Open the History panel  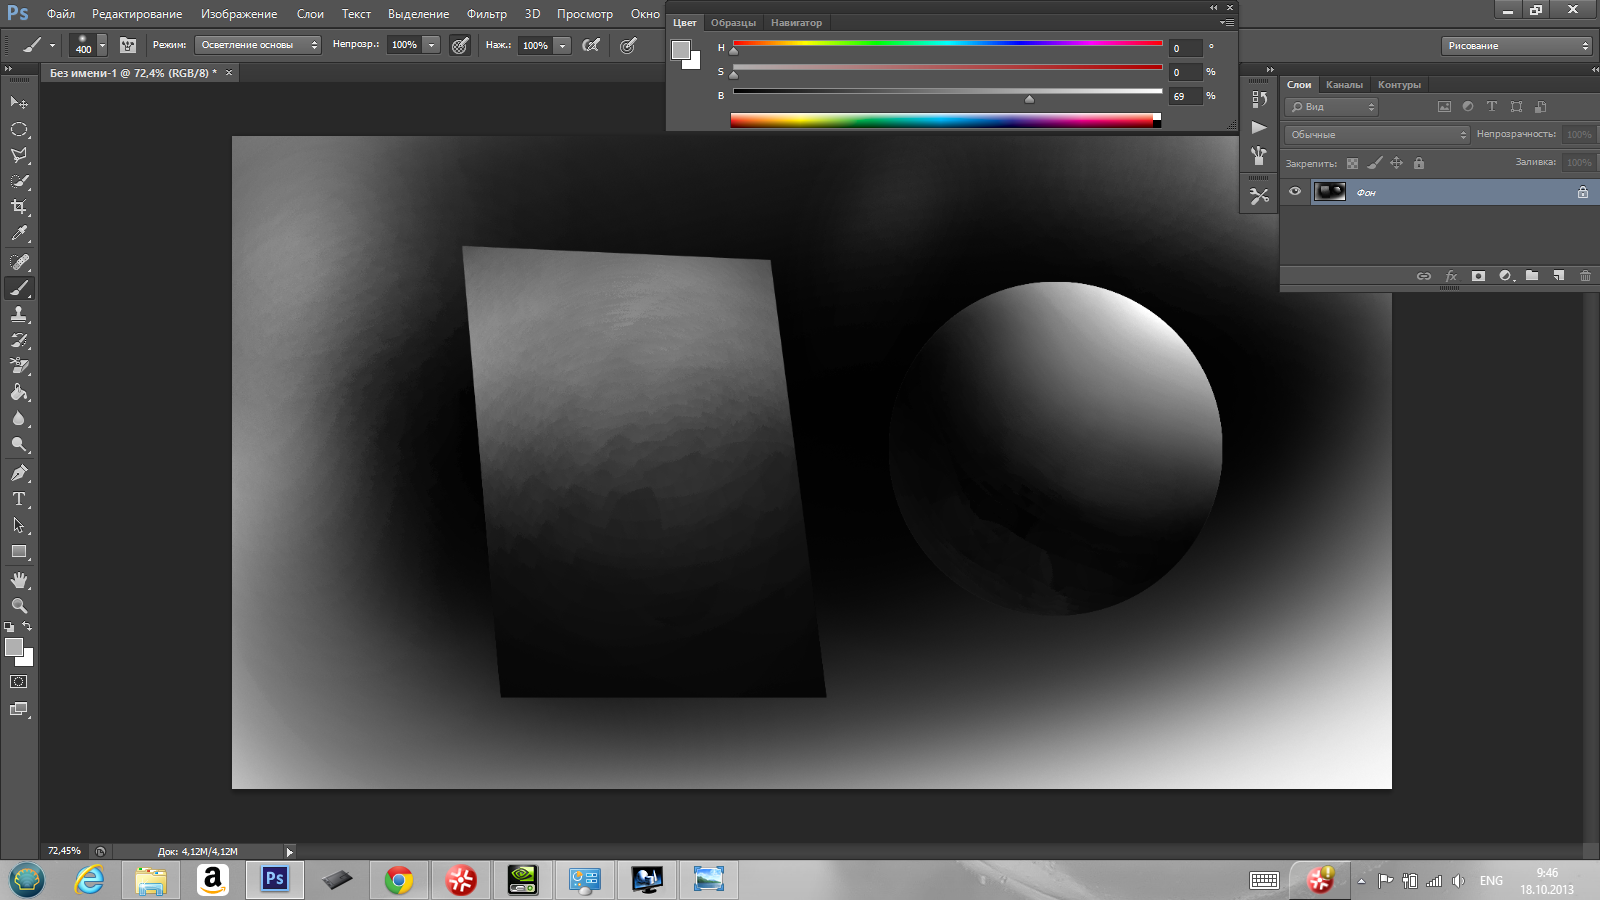click(1259, 99)
